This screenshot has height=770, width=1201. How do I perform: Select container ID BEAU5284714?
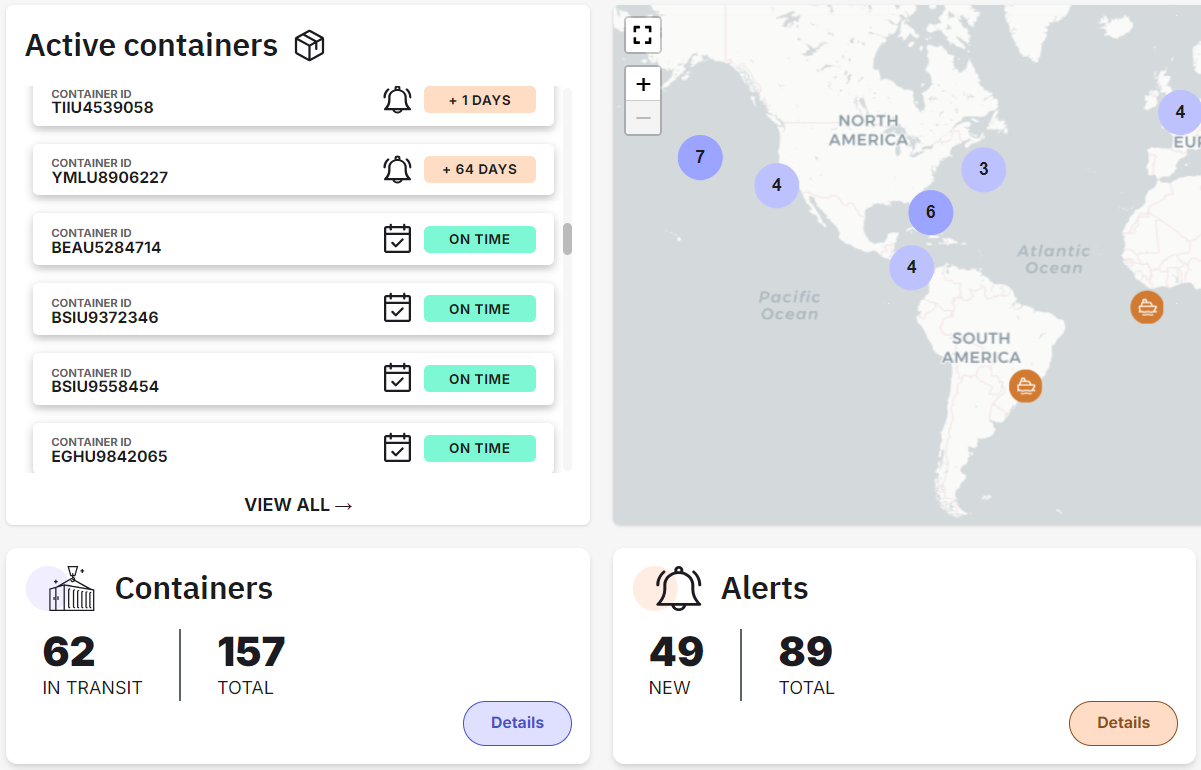coord(106,247)
